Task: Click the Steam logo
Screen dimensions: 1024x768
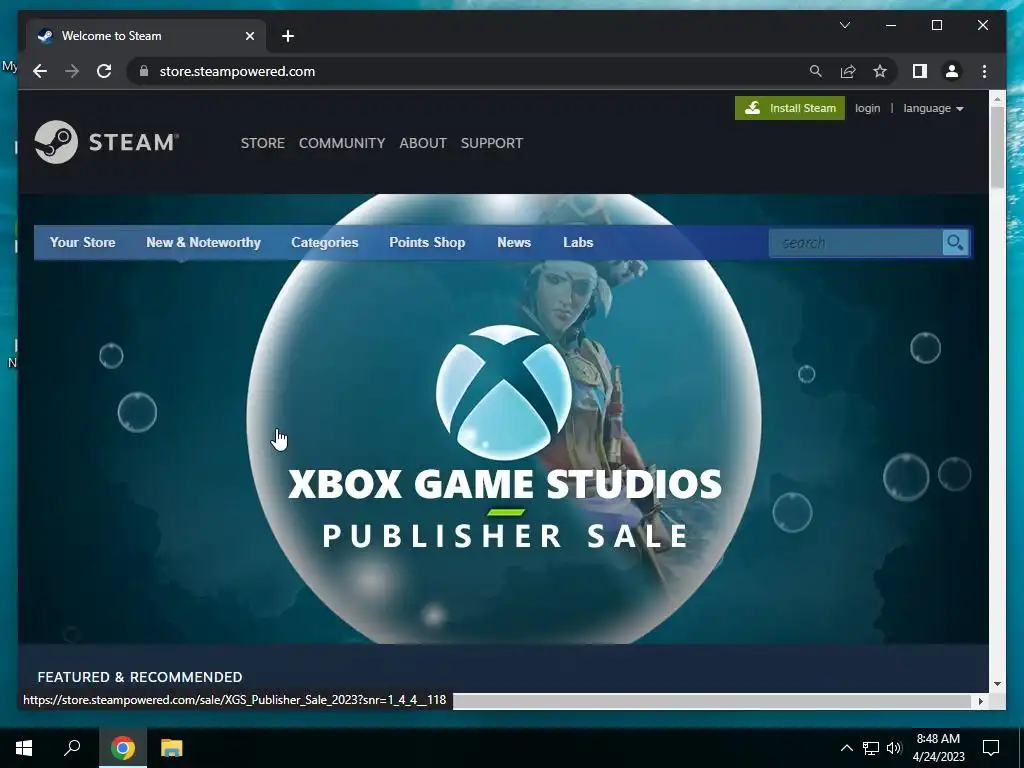Action: 106,142
